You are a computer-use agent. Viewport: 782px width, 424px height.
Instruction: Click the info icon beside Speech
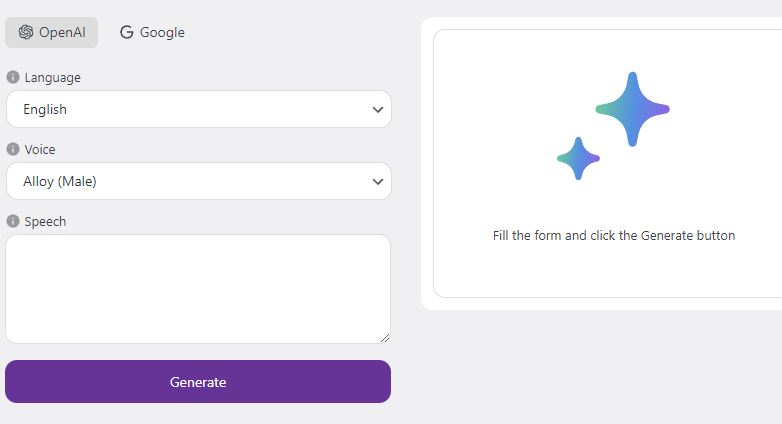click(x=13, y=221)
